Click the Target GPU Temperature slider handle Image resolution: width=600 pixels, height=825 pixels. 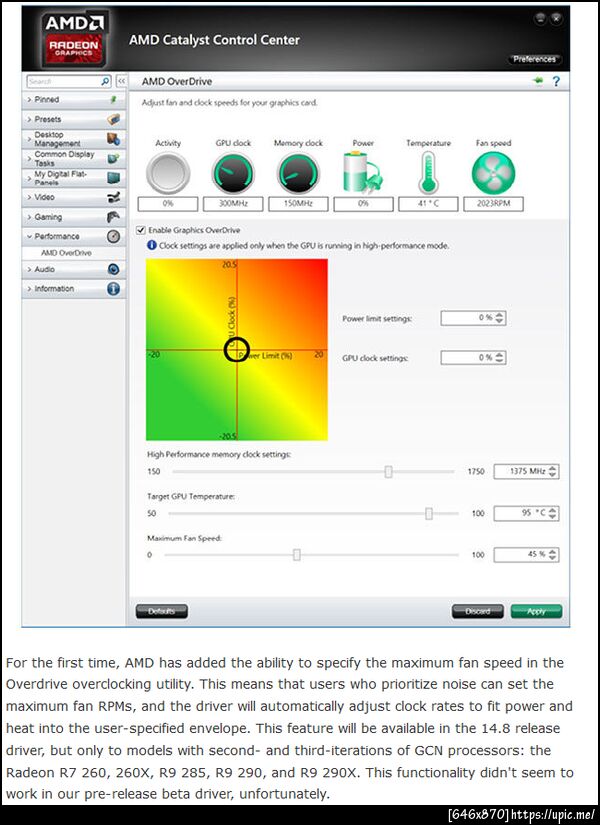click(429, 514)
